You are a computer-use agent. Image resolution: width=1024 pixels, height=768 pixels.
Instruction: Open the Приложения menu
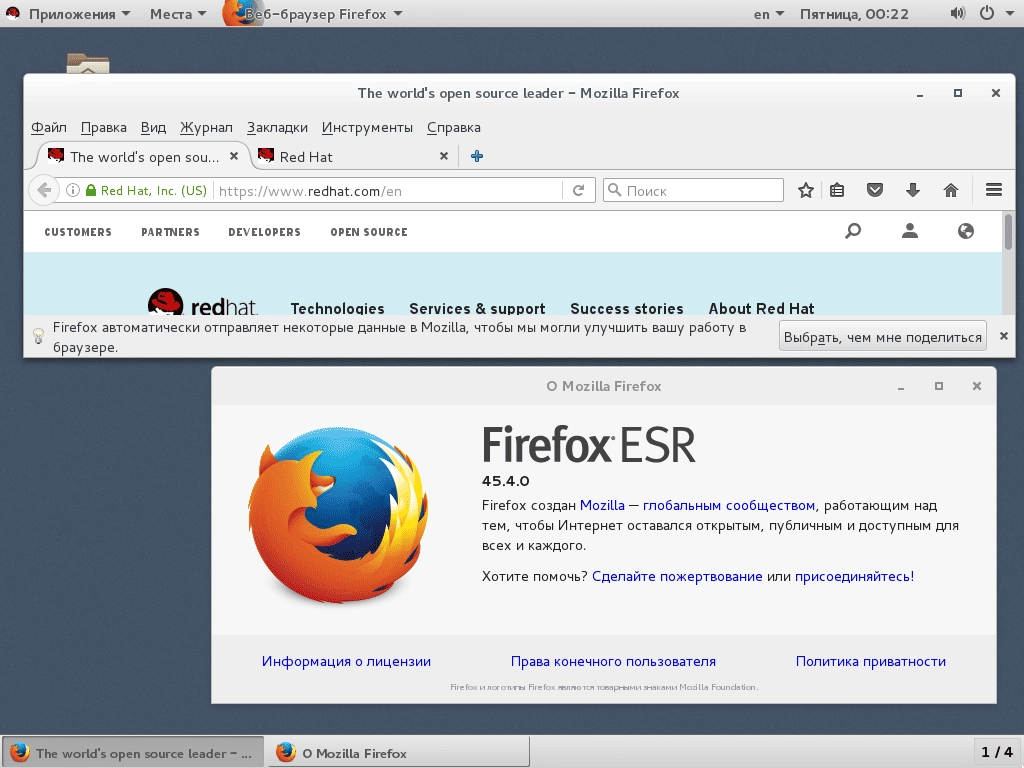tap(79, 14)
